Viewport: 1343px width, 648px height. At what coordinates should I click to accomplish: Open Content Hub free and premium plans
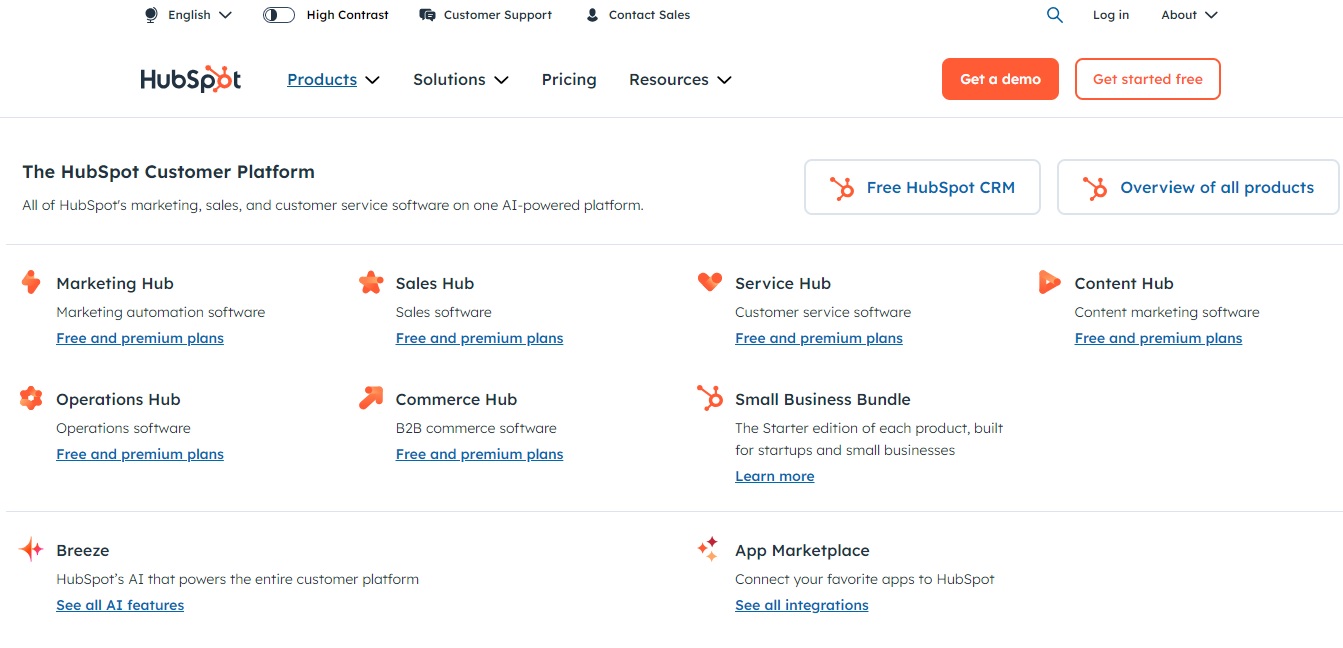(x=1158, y=338)
